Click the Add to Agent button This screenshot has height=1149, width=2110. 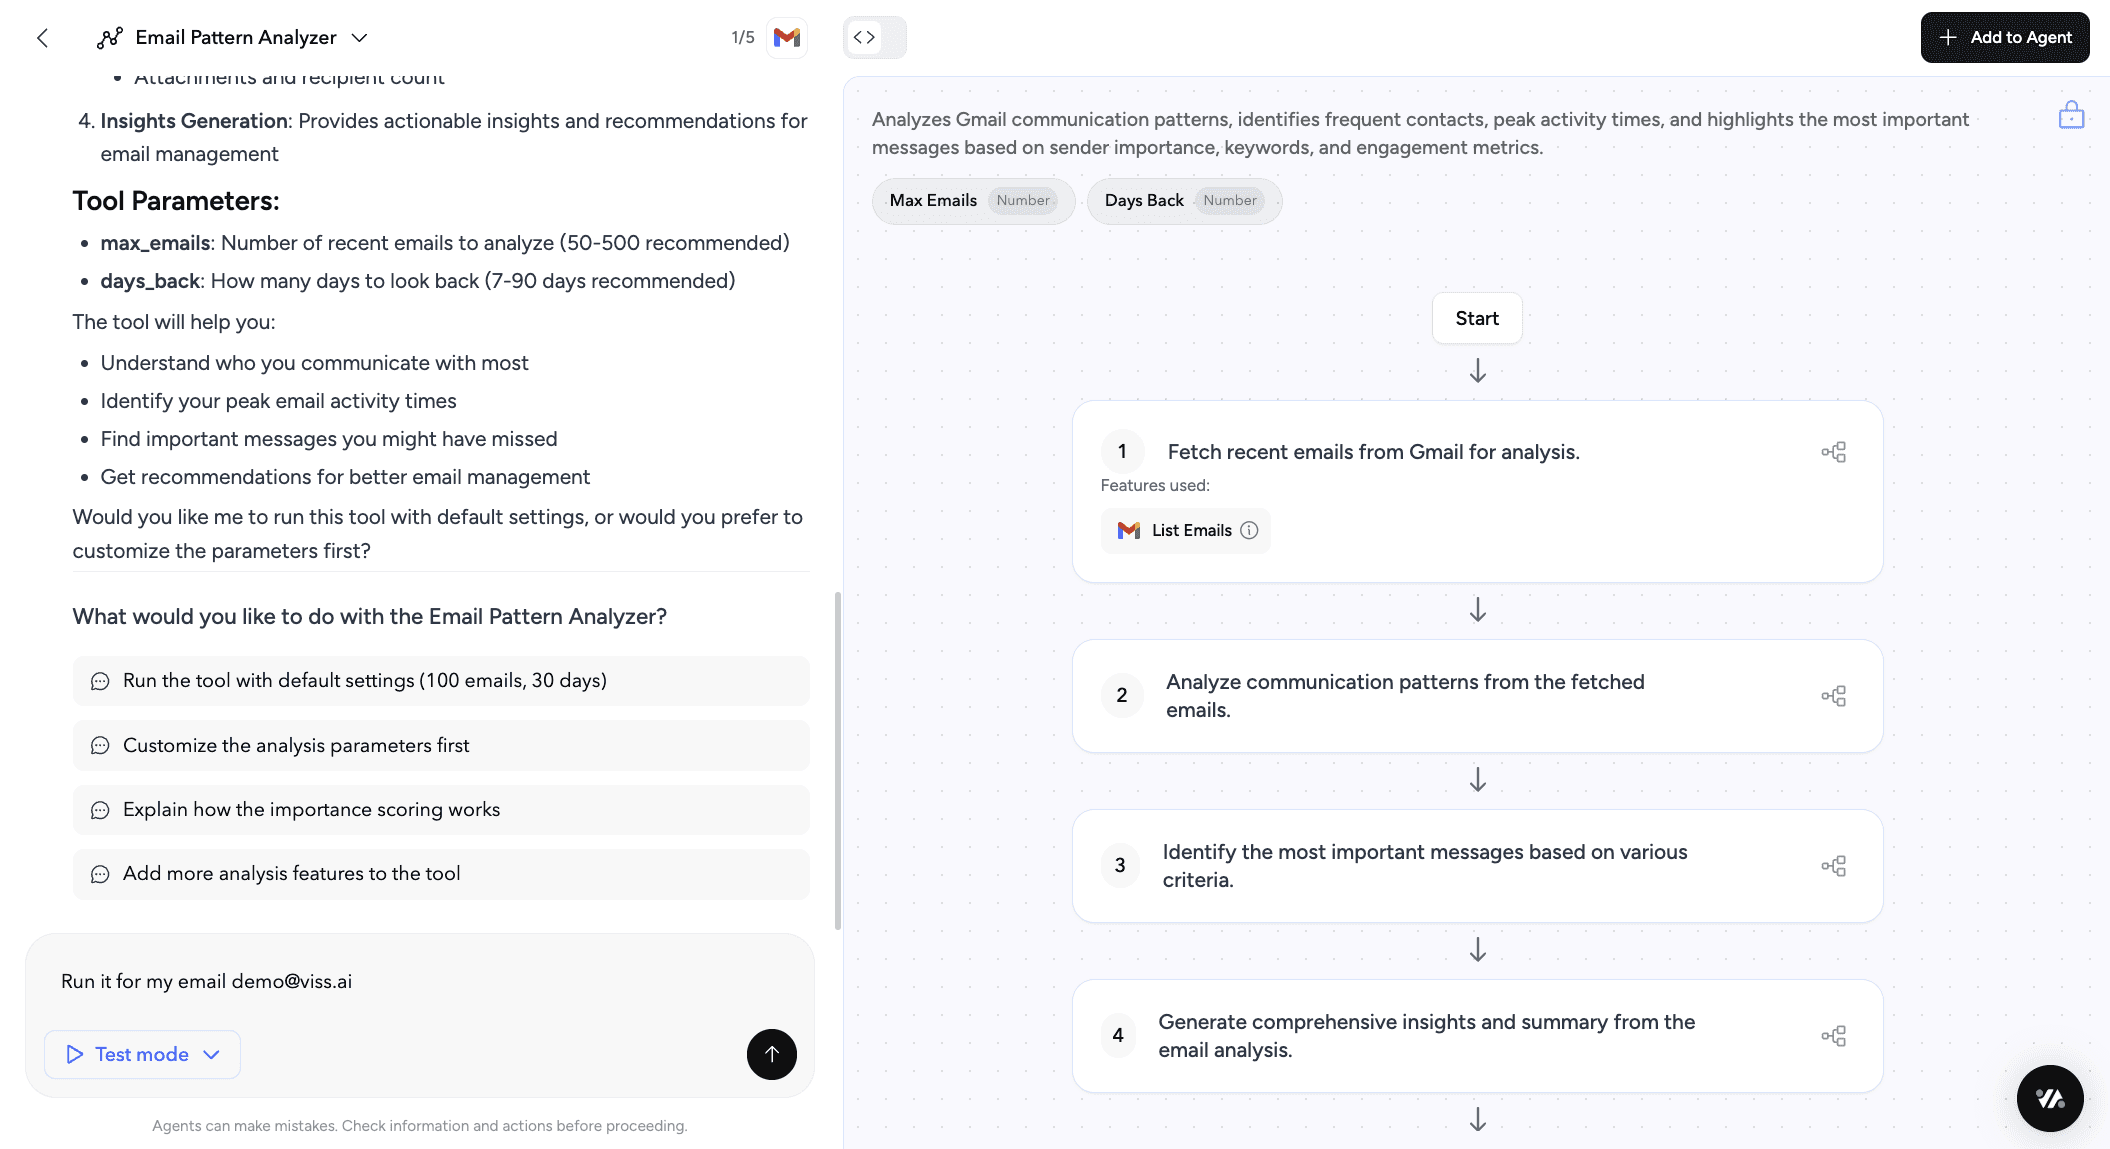point(2004,38)
